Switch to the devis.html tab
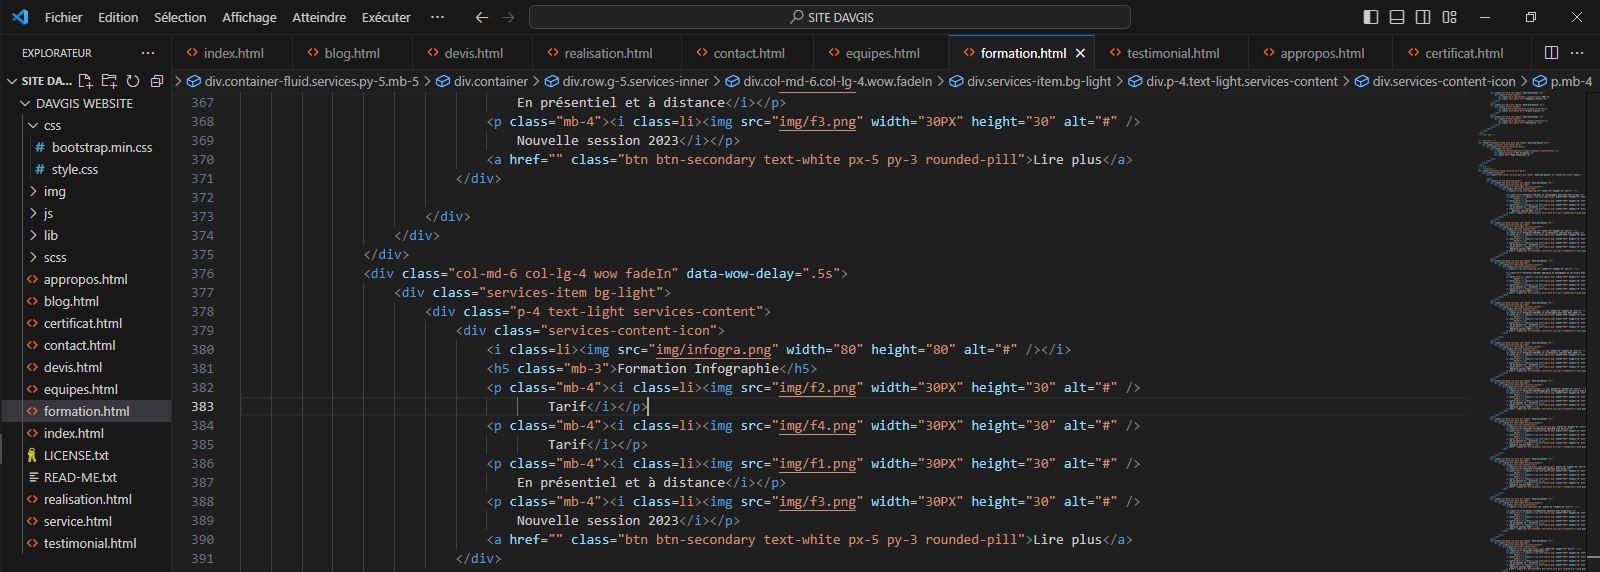 click(472, 53)
